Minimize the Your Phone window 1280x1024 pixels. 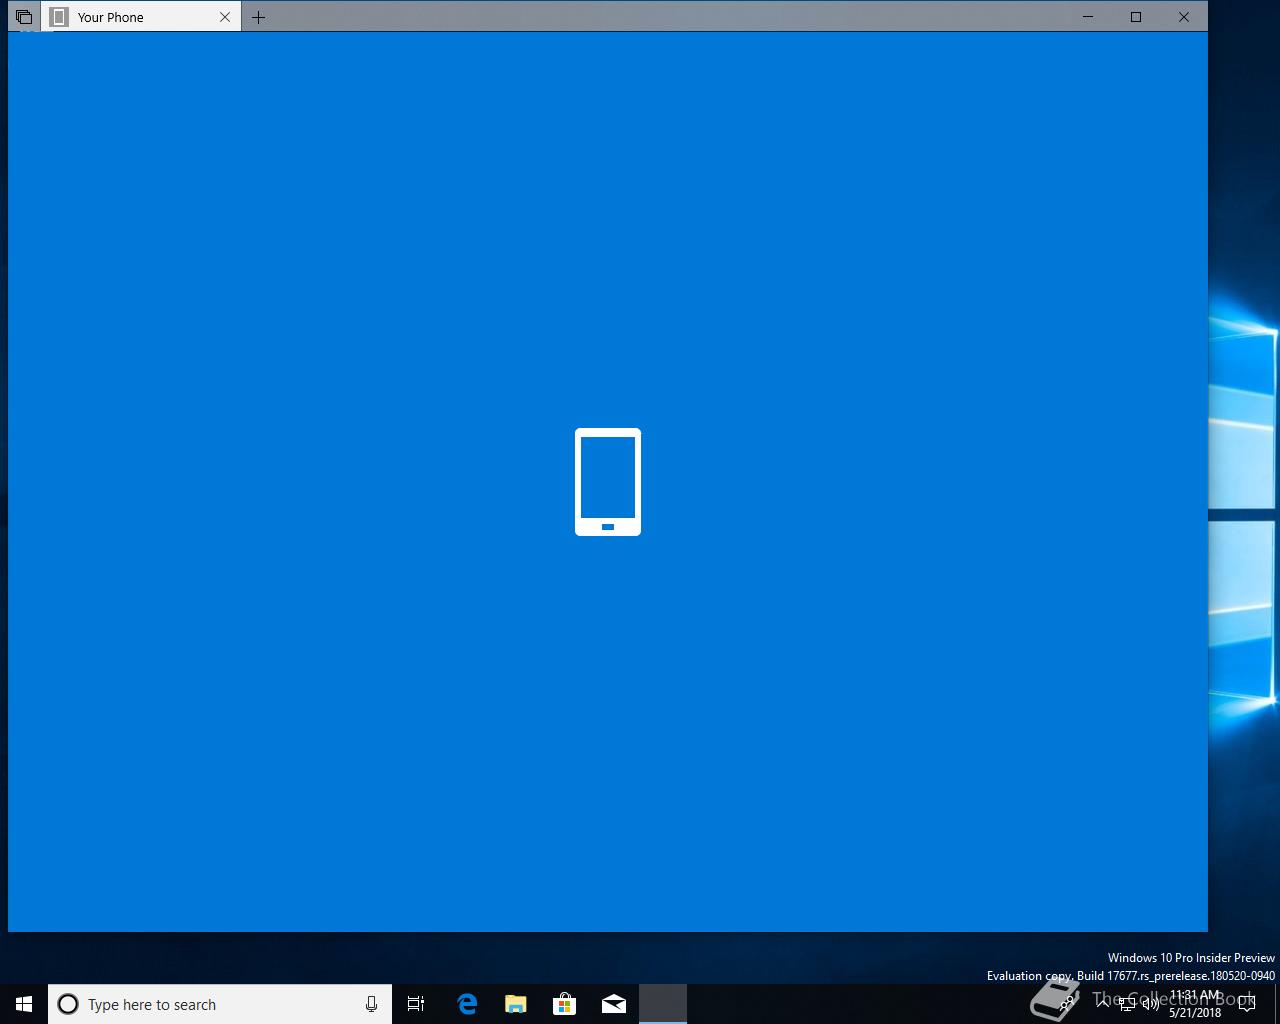[1088, 17]
